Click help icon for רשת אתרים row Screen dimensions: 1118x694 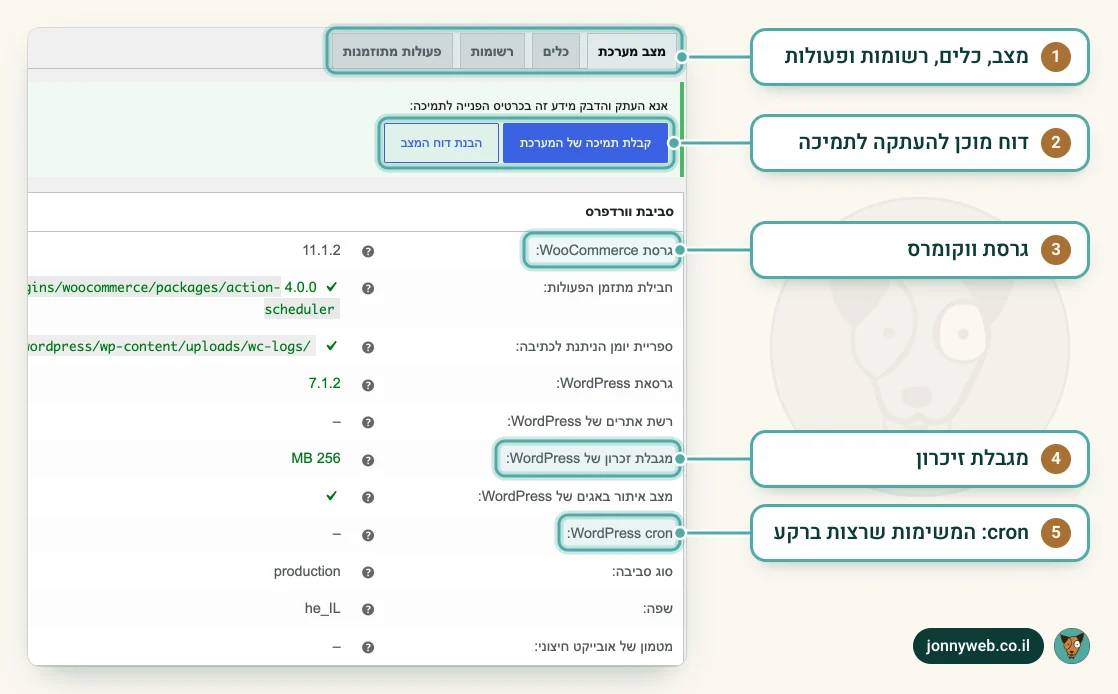click(x=368, y=422)
